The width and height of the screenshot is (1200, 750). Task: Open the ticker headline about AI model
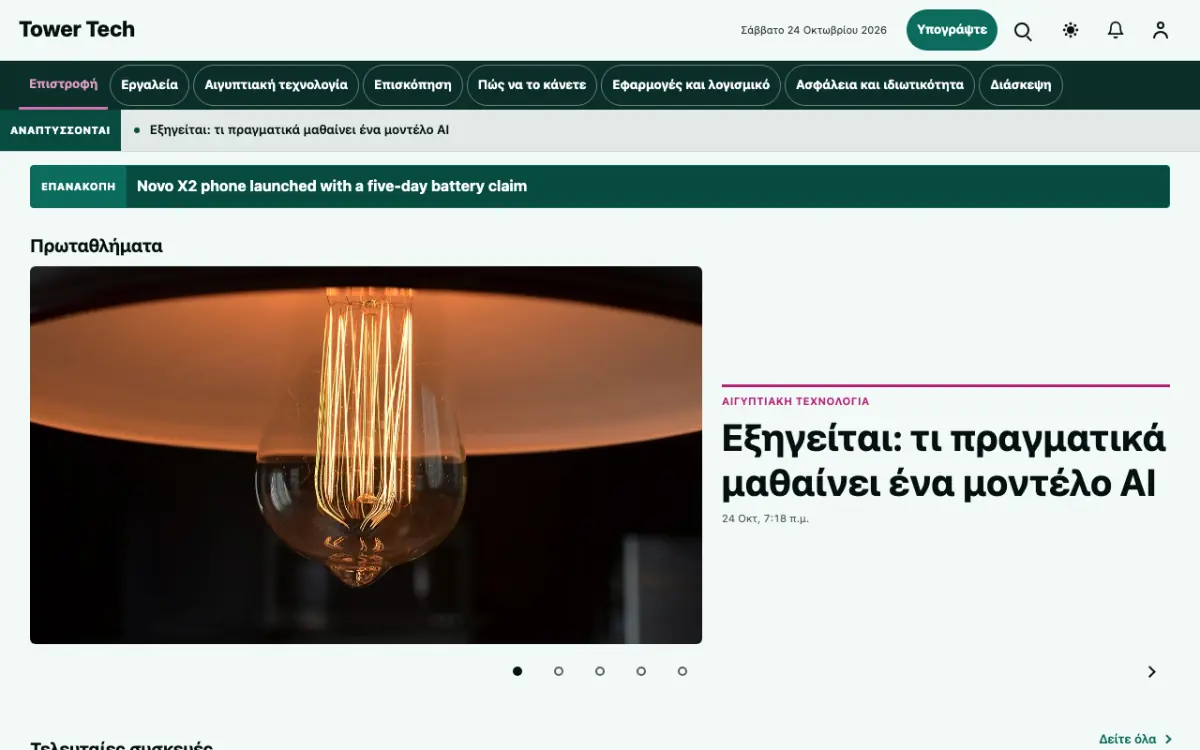coord(299,130)
